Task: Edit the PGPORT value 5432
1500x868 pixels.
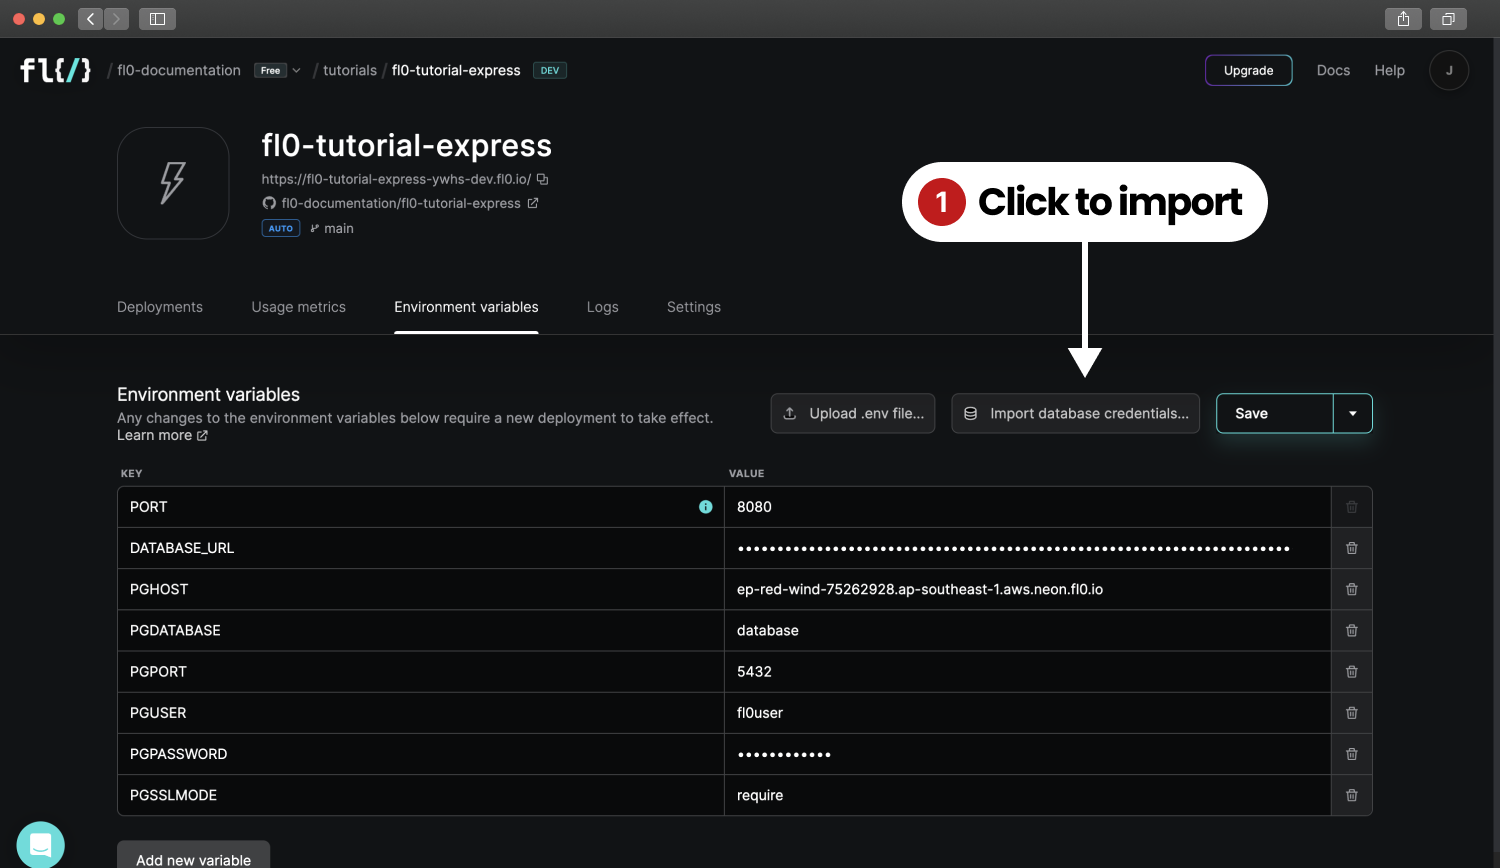Action: (x=1027, y=672)
